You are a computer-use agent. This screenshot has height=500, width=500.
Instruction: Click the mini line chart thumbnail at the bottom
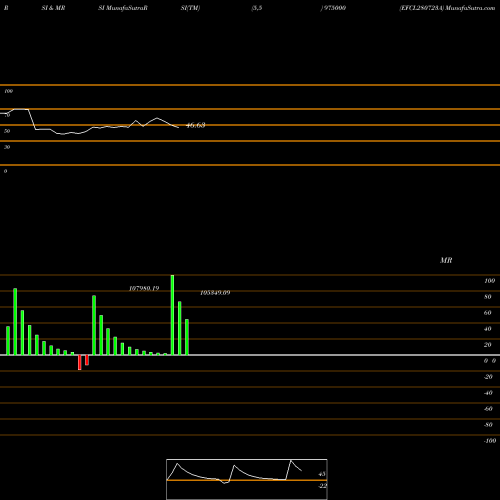(247, 479)
